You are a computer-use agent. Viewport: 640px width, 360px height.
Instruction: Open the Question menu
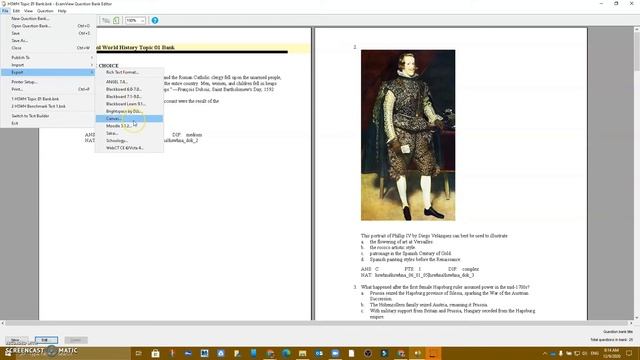click(45, 11)
